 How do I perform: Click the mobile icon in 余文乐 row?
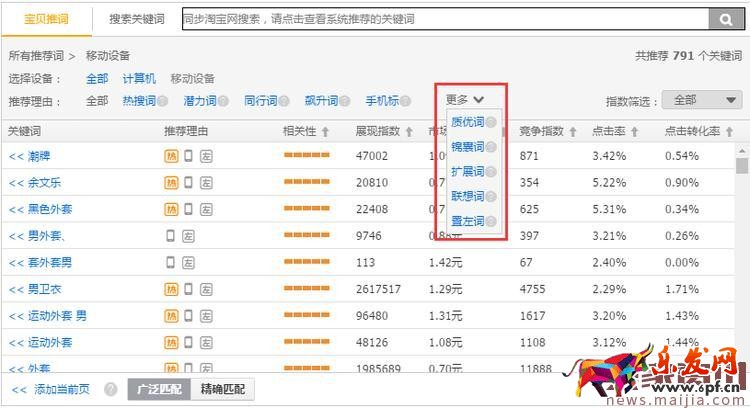(188, 182)
